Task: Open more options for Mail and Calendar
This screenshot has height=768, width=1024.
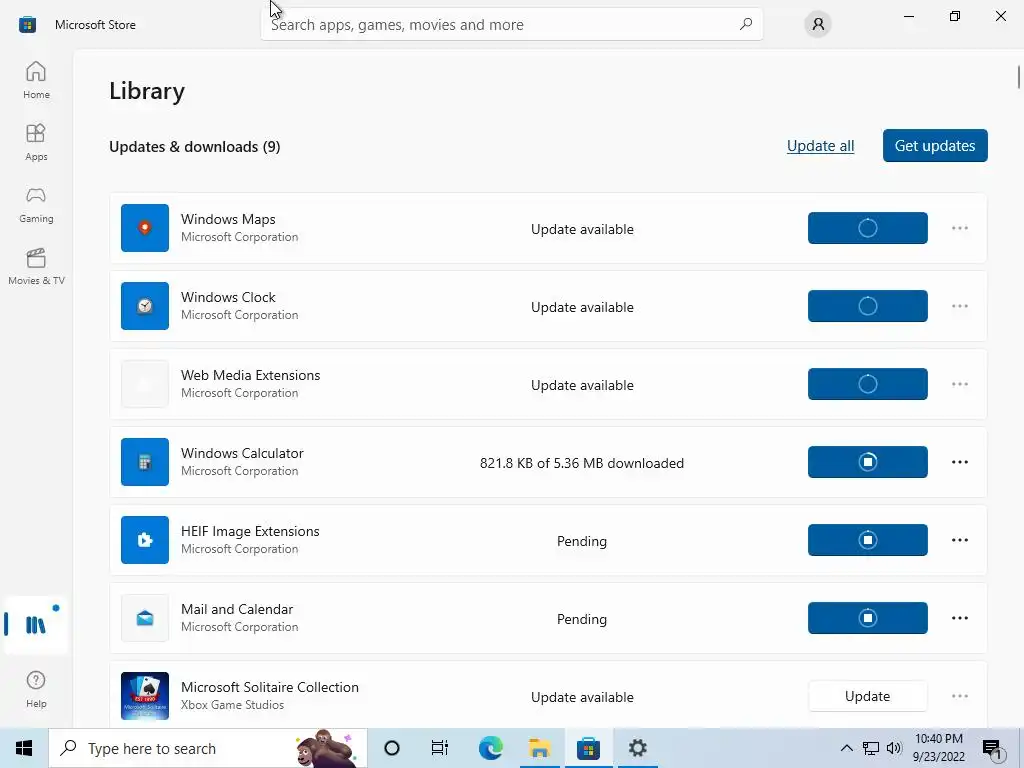Action: pos(959,618)
